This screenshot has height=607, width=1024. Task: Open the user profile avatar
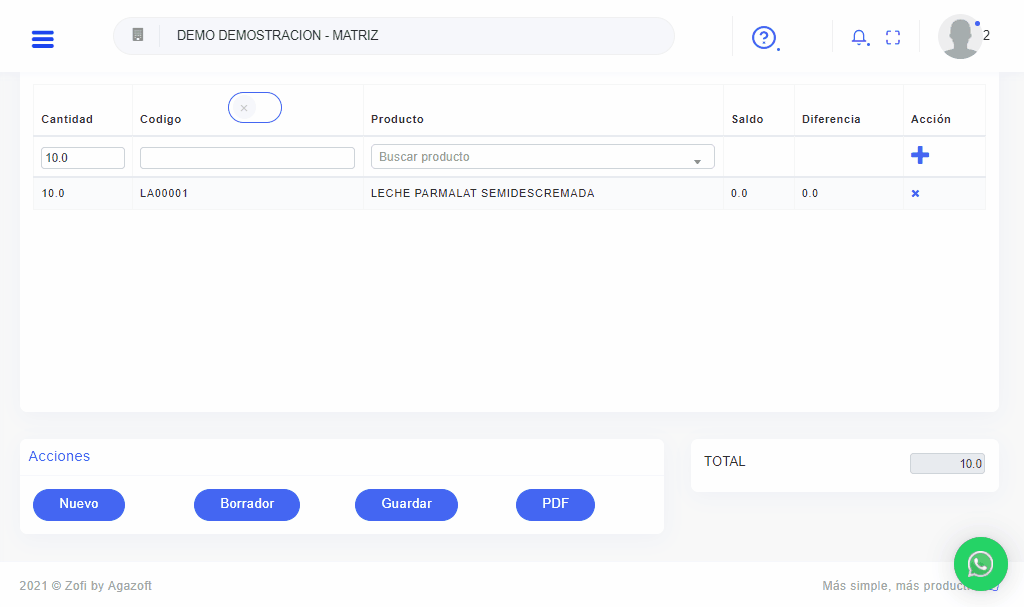point(960,37)
